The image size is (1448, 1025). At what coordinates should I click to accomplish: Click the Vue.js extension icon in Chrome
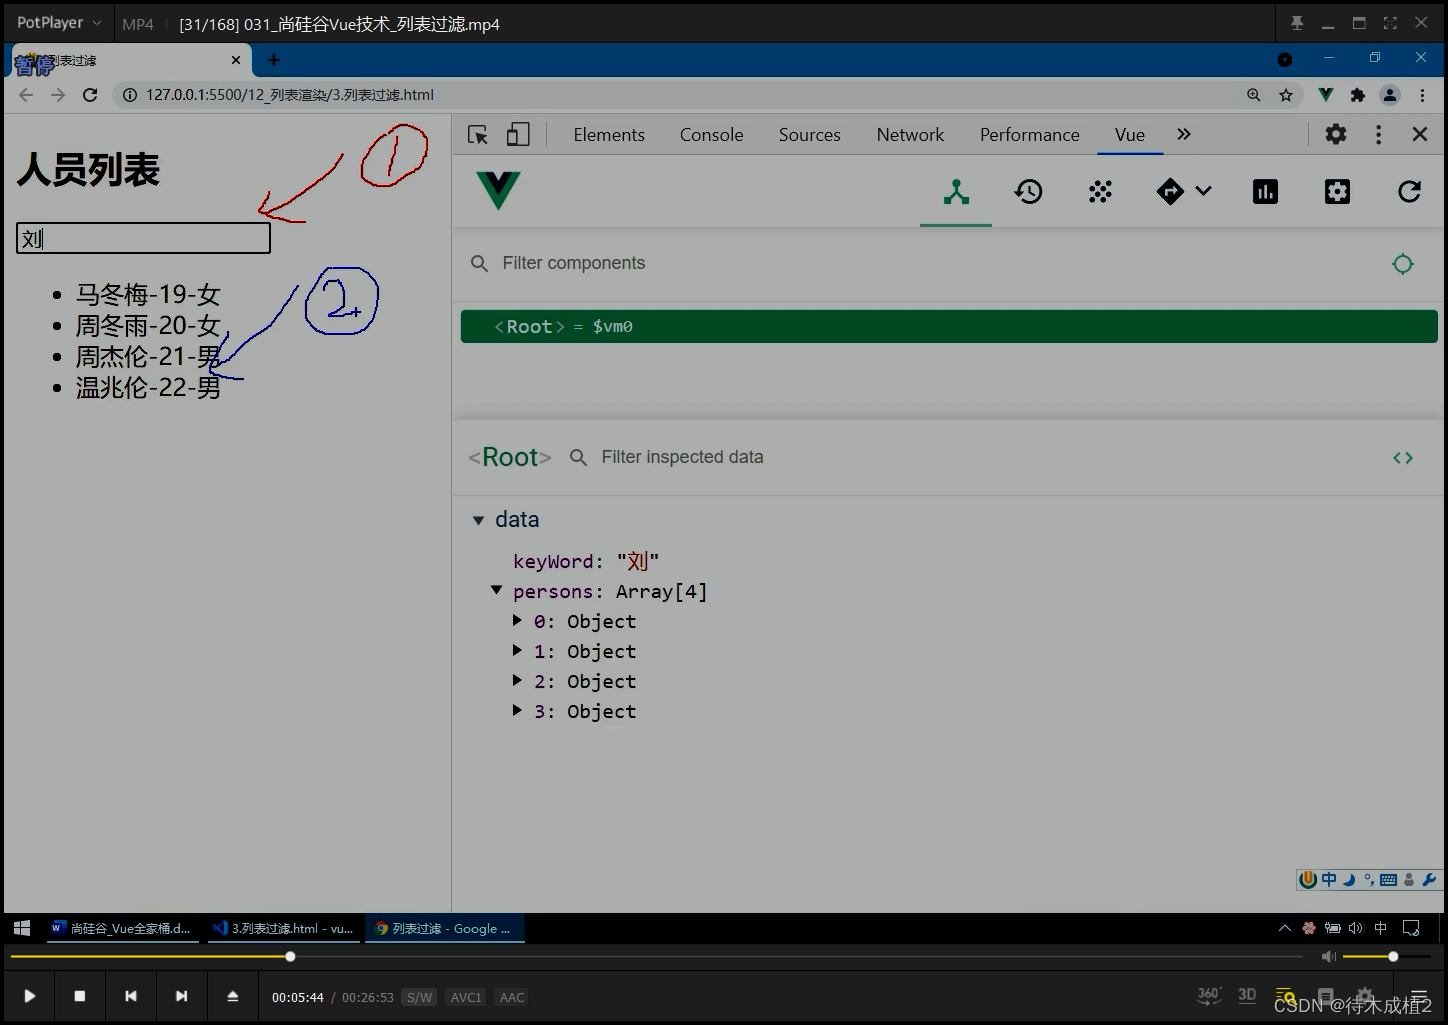coord(1325,95)
